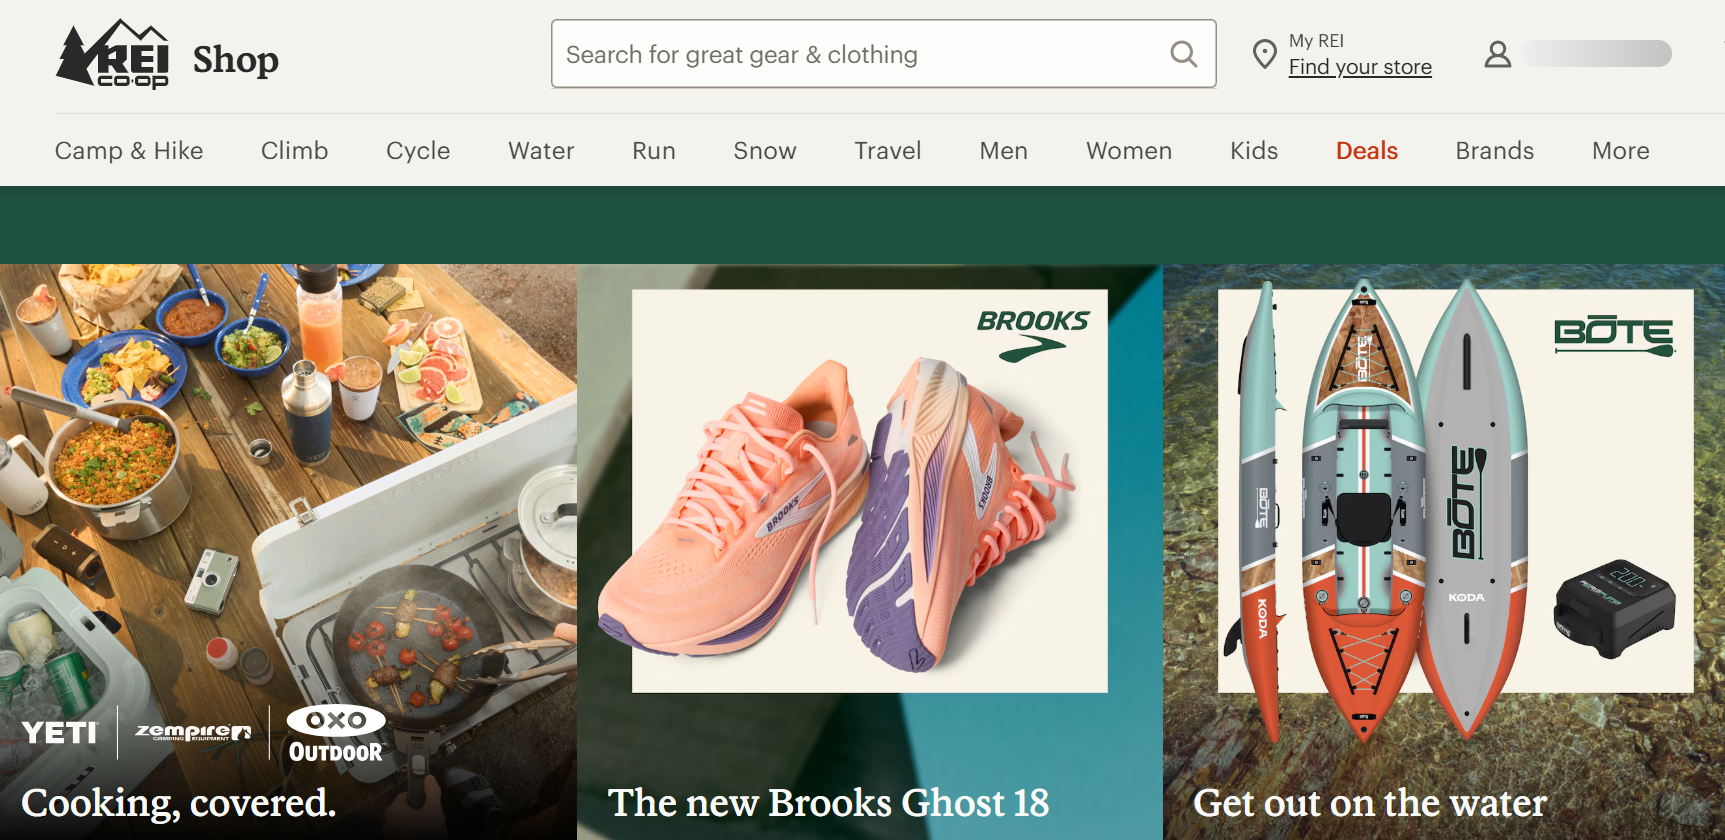Open the Run menu
The width and height of the screenshot is (1725, 840).
[x=654, y=151]
